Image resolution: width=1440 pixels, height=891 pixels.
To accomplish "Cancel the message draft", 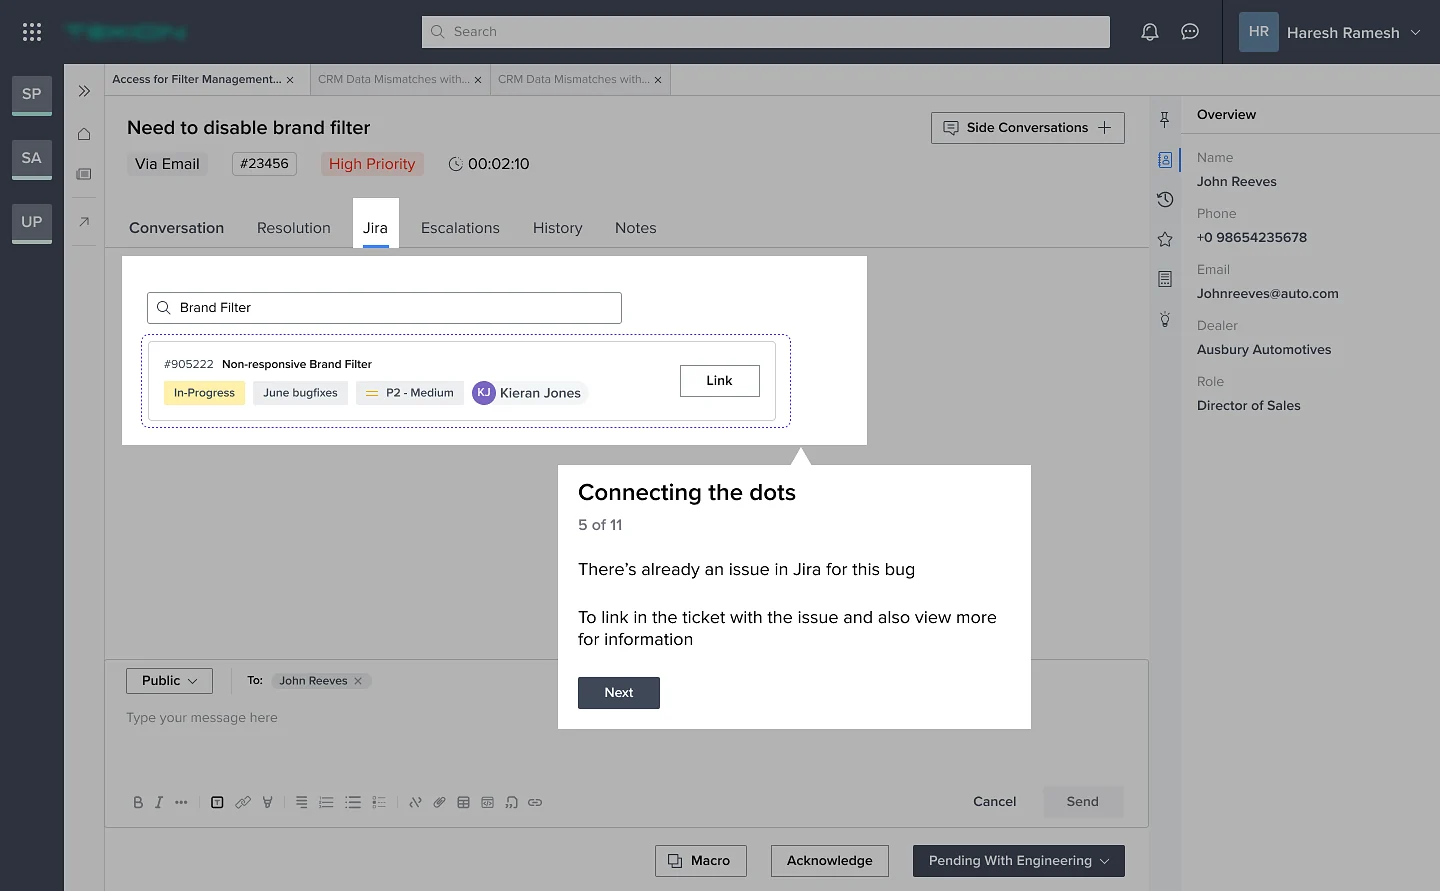I will click(x=995, y=802).
